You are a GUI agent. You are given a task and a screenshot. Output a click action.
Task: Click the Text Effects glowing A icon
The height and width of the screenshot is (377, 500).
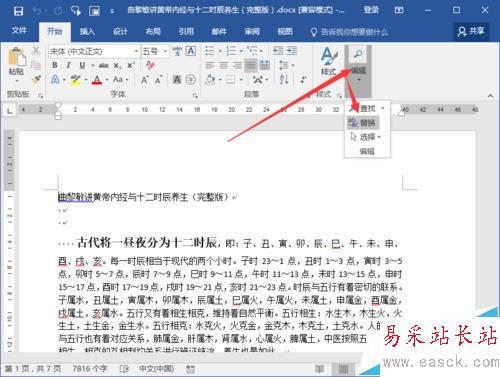tap(55, 80)
